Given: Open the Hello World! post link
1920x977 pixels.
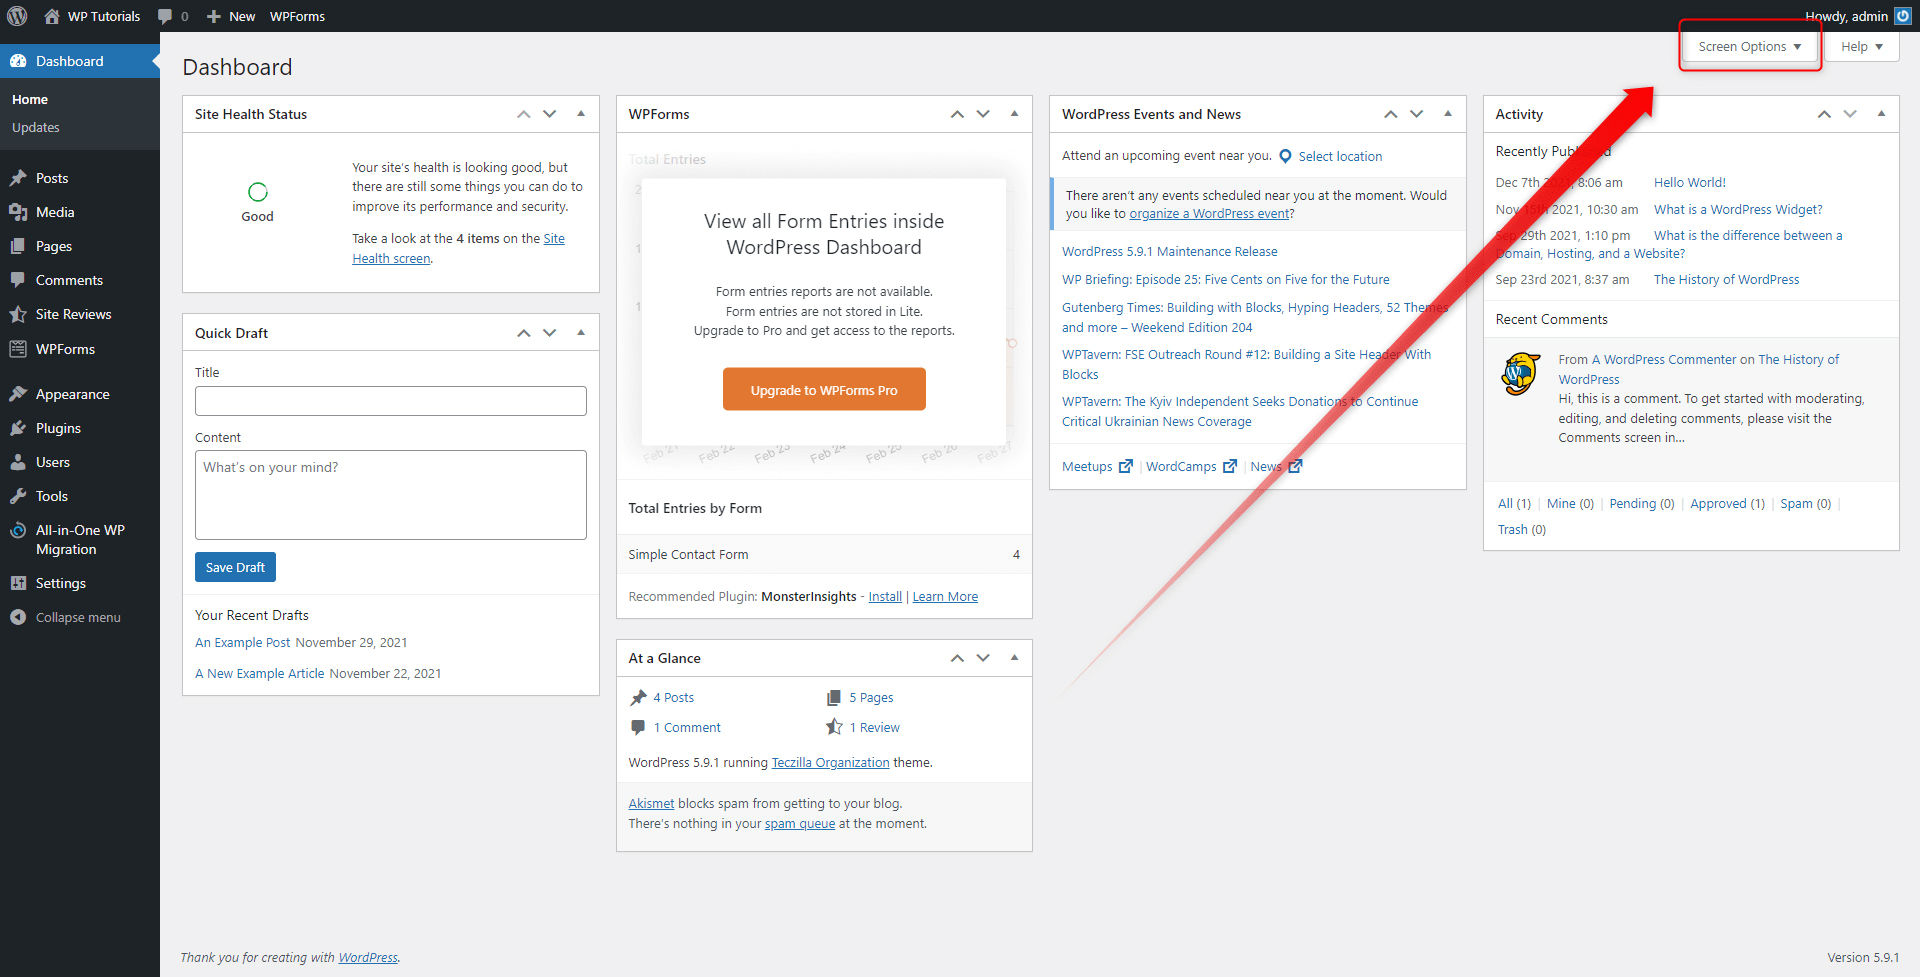Looking at the screenshot, I should tap(1690, 183).
